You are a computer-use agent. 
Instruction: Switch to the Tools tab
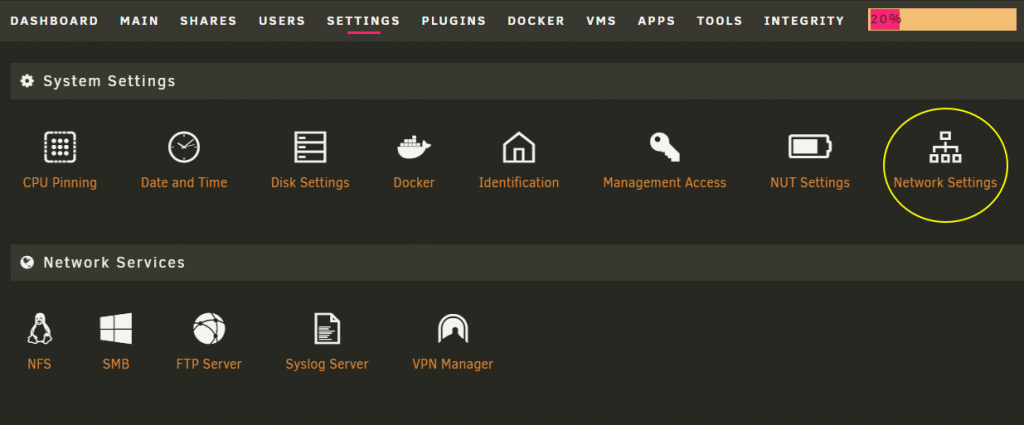pyautogui.click(x=720, y=21)
